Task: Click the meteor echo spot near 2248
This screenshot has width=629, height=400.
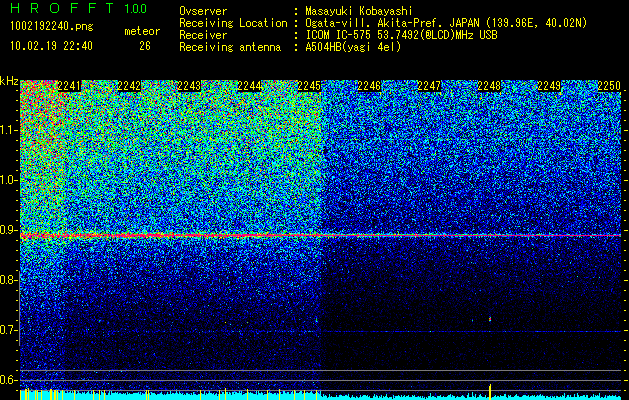Action: click(490, 319)
